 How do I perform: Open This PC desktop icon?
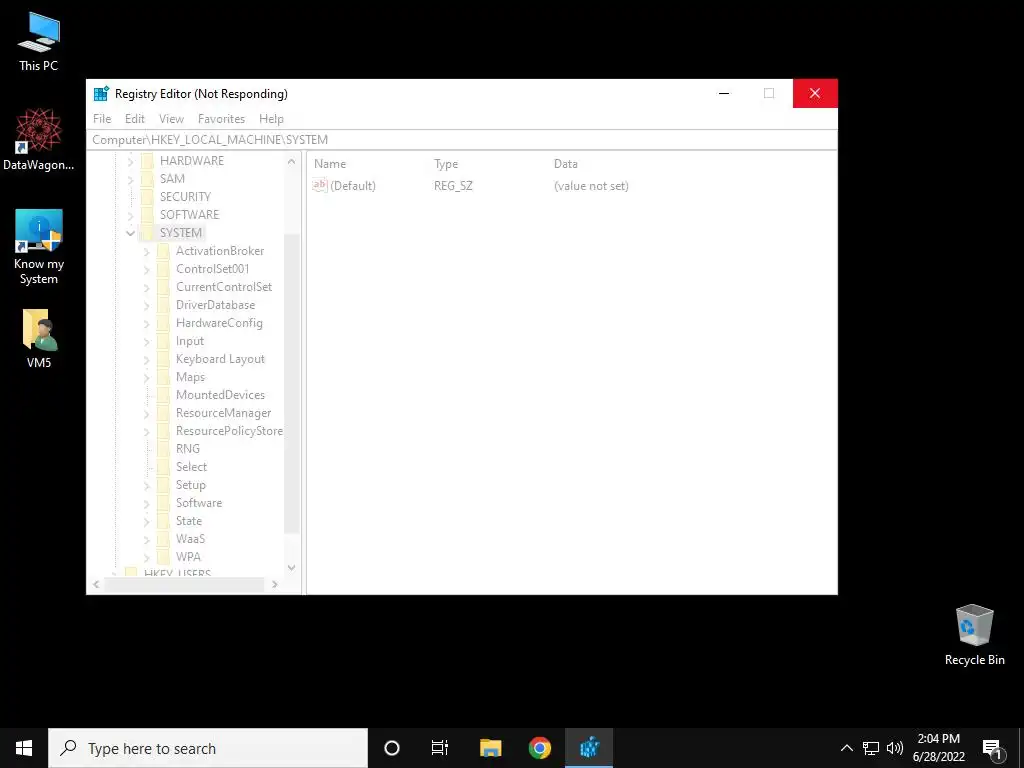(39, 42)
